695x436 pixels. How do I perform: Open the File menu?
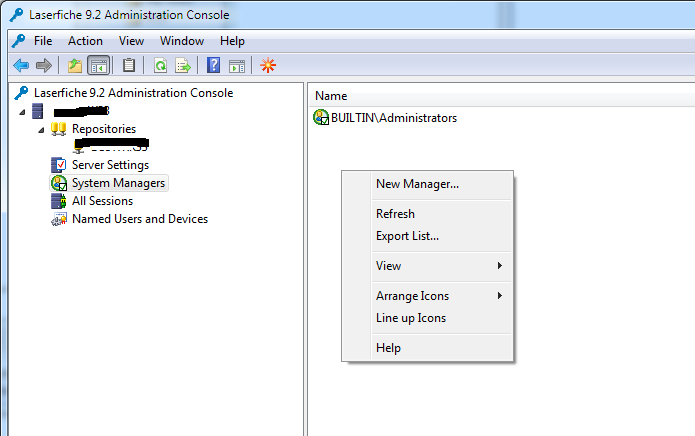pyautogui.click(x=43, y=41)
